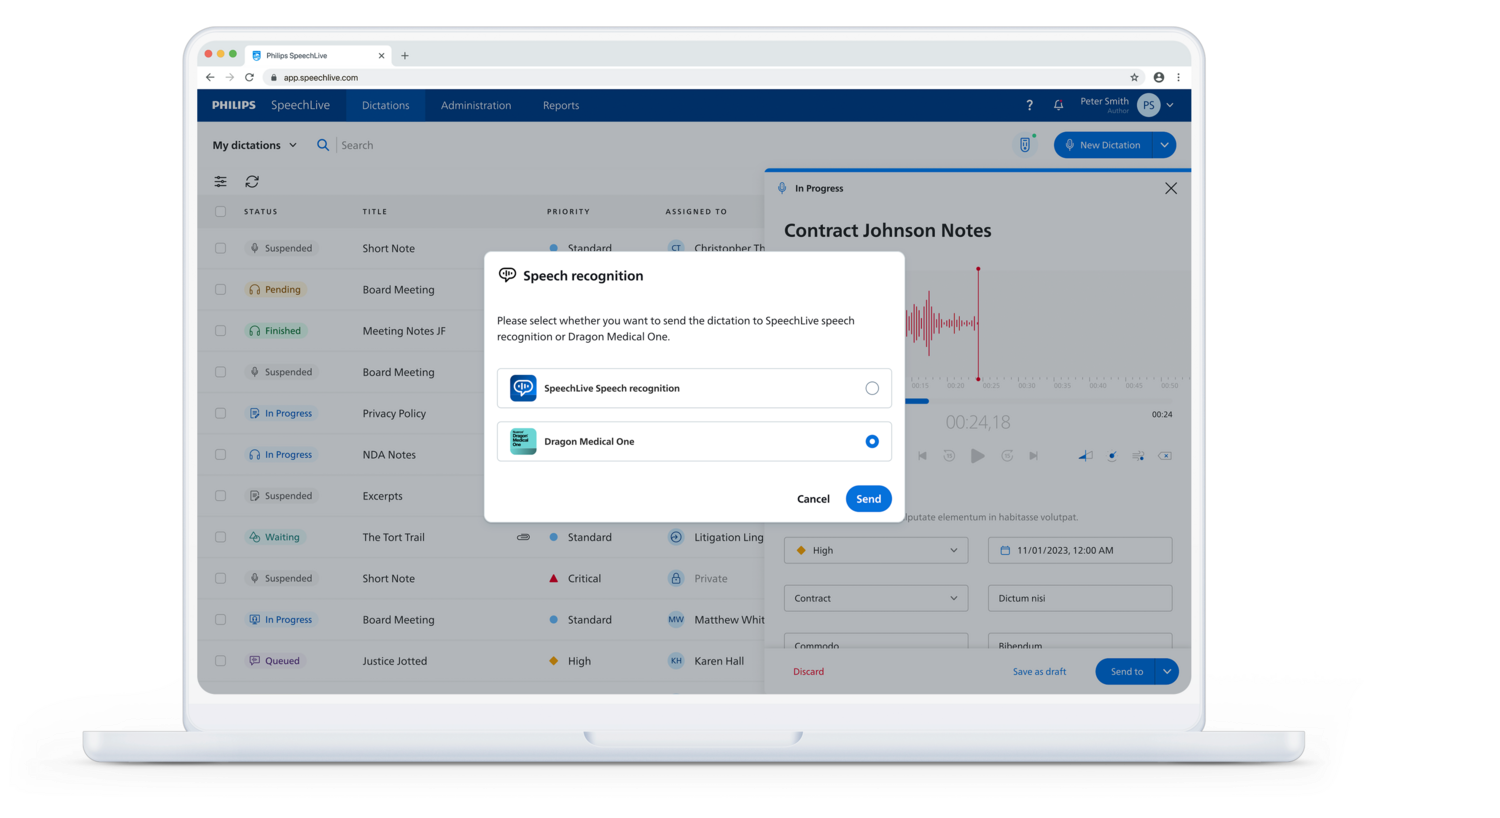1500x818 pixels.
Task: Select SpeechLive Speech recognition radio button
Action: coord(872,388)
